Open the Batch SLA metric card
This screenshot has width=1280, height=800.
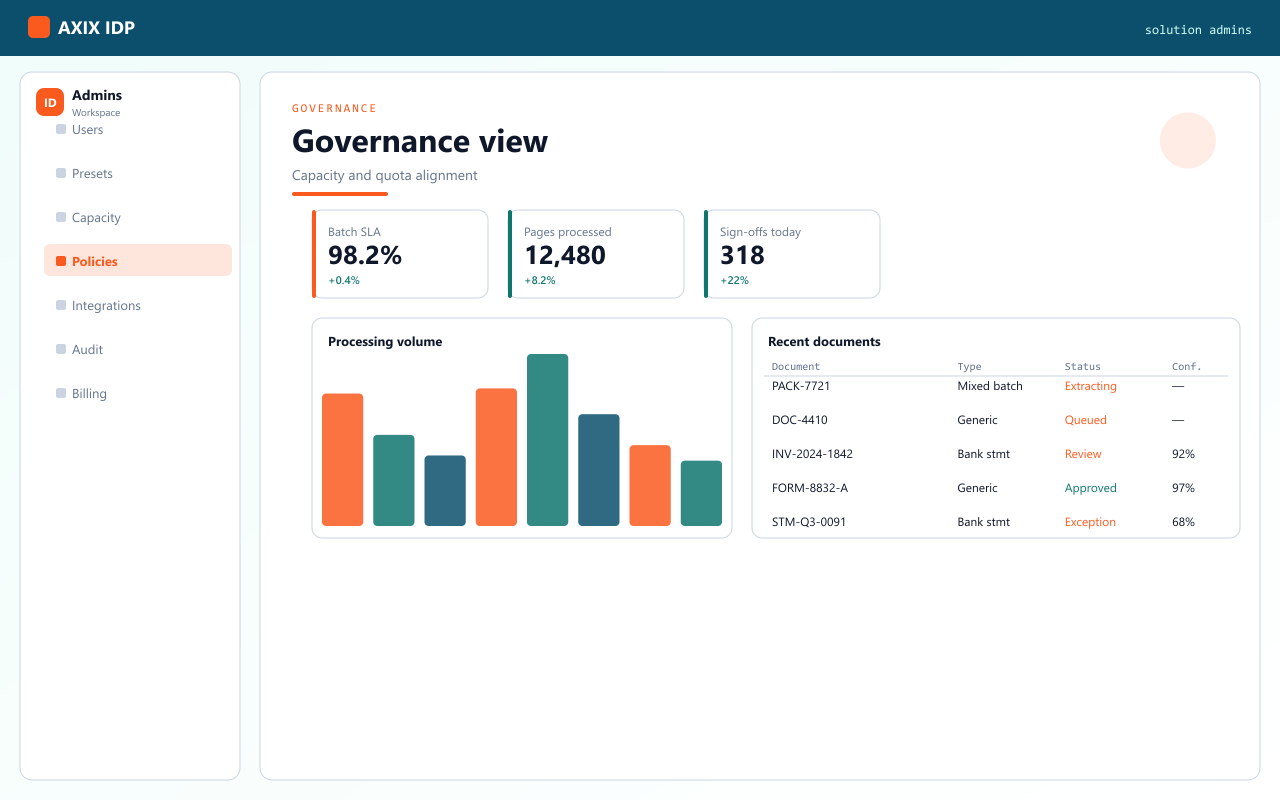(400, 254)
